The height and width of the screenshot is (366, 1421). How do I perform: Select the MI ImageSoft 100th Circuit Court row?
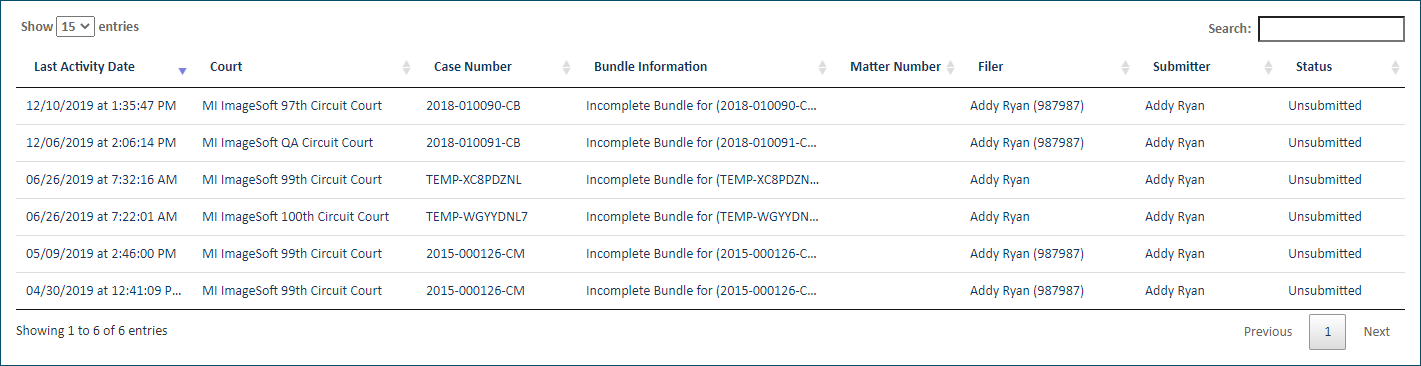pos(710,217)
